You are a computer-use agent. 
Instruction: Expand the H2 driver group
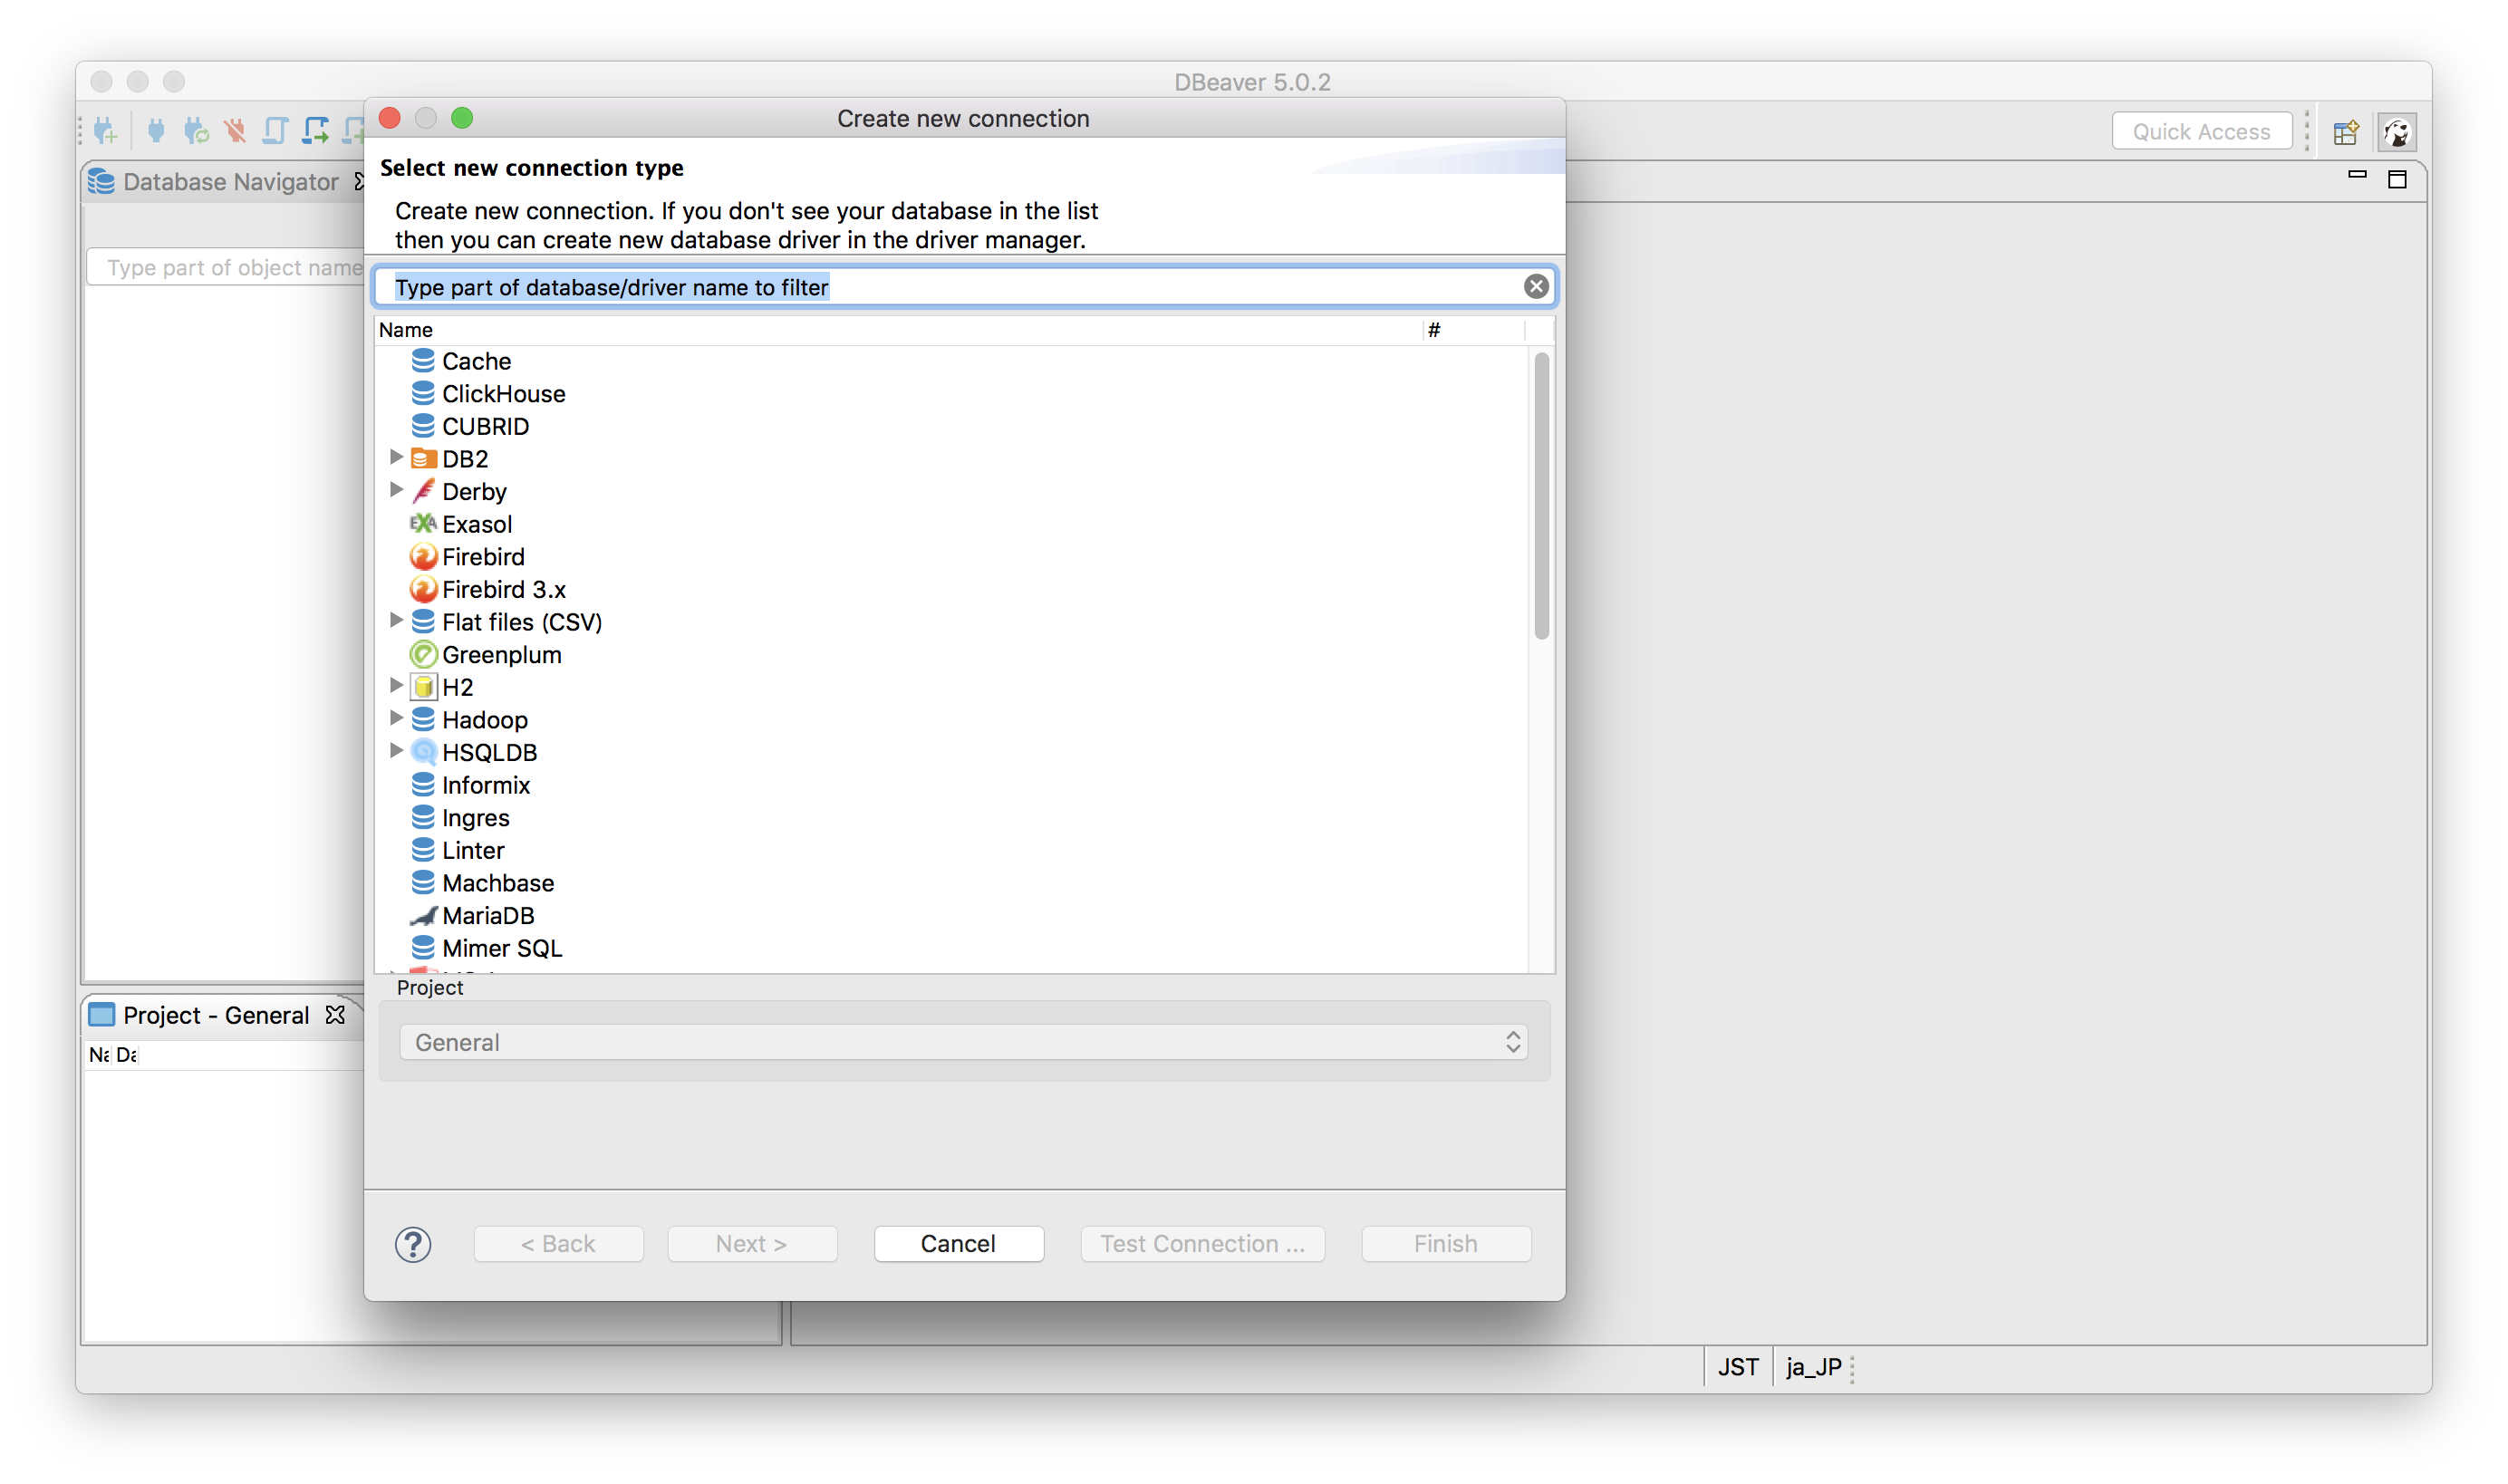(396, 686)
